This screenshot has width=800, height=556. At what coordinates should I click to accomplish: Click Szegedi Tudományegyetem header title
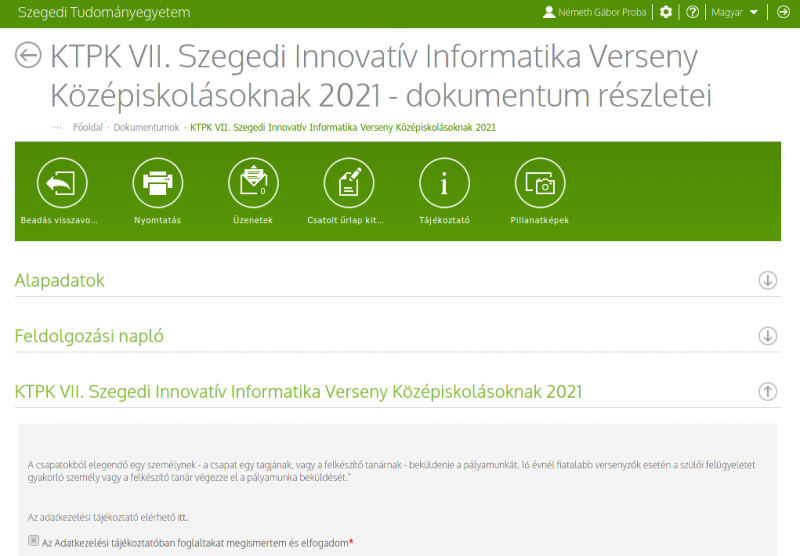(104, 12)
